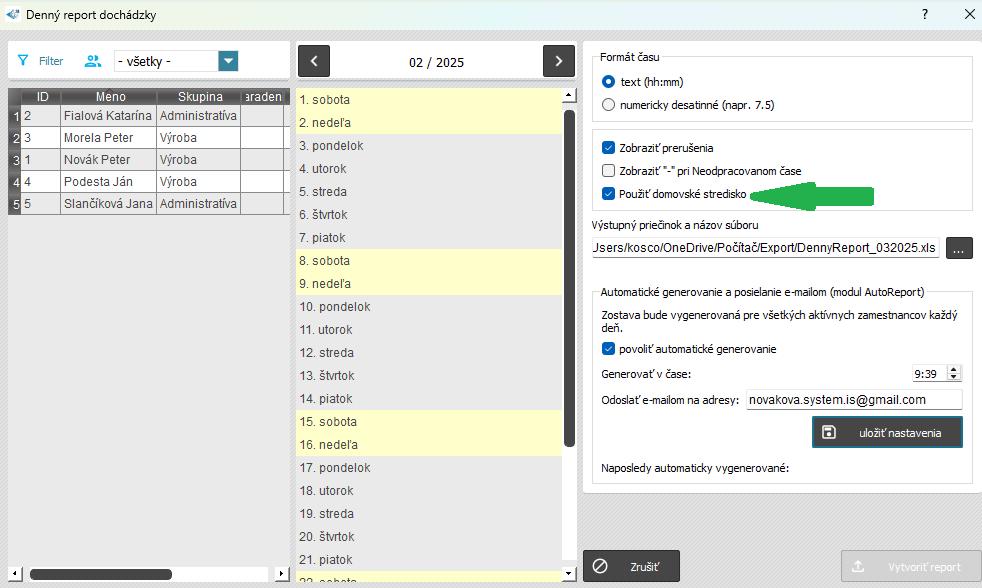Select employee row 'Fialová Katarína'
Image resolution: width=982 pixels, height=588 pixels.
click(x=107, y=116)
